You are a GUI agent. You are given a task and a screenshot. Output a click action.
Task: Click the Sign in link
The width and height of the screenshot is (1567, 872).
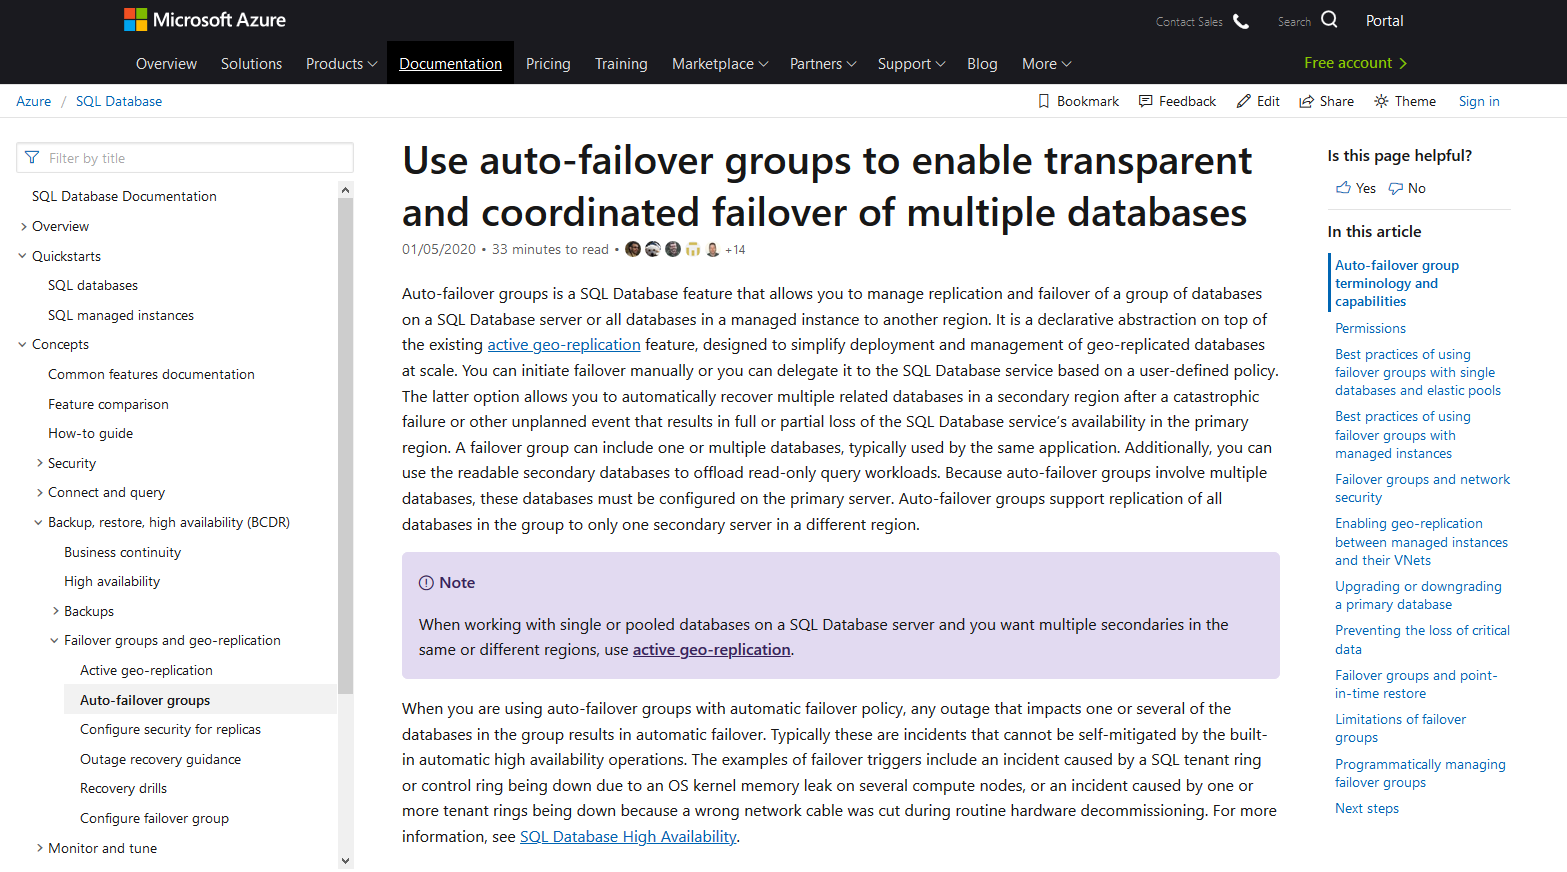[x=1479, y=101]
